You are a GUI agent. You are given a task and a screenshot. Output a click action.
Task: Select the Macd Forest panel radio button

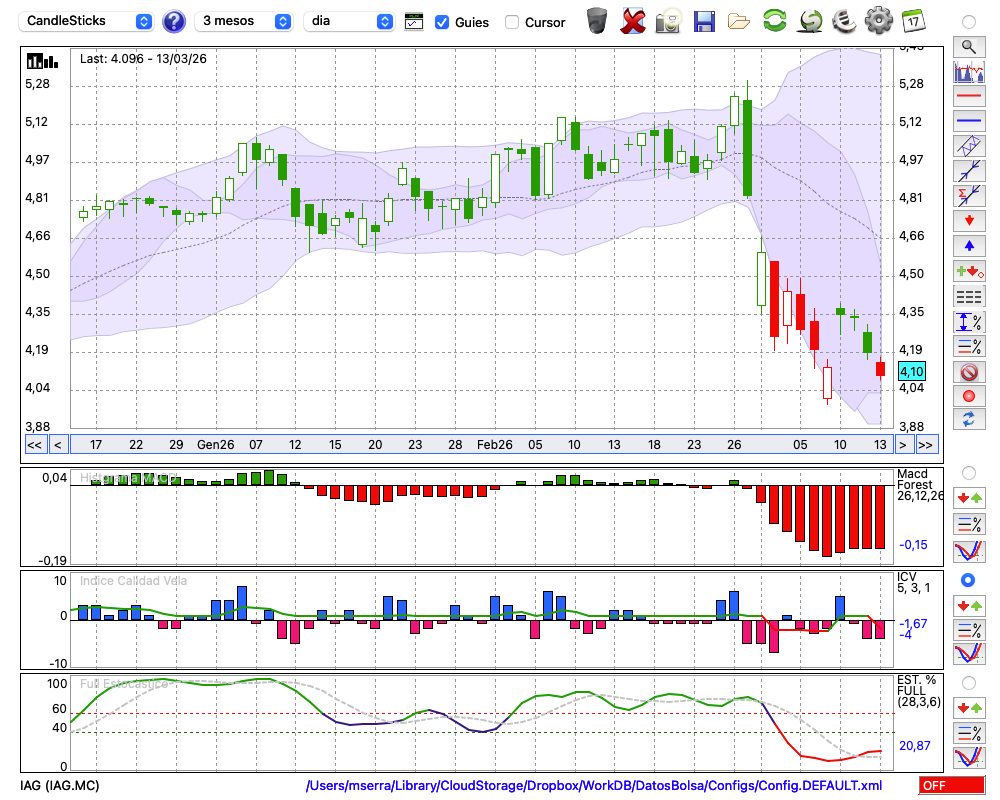pos(969,473)
